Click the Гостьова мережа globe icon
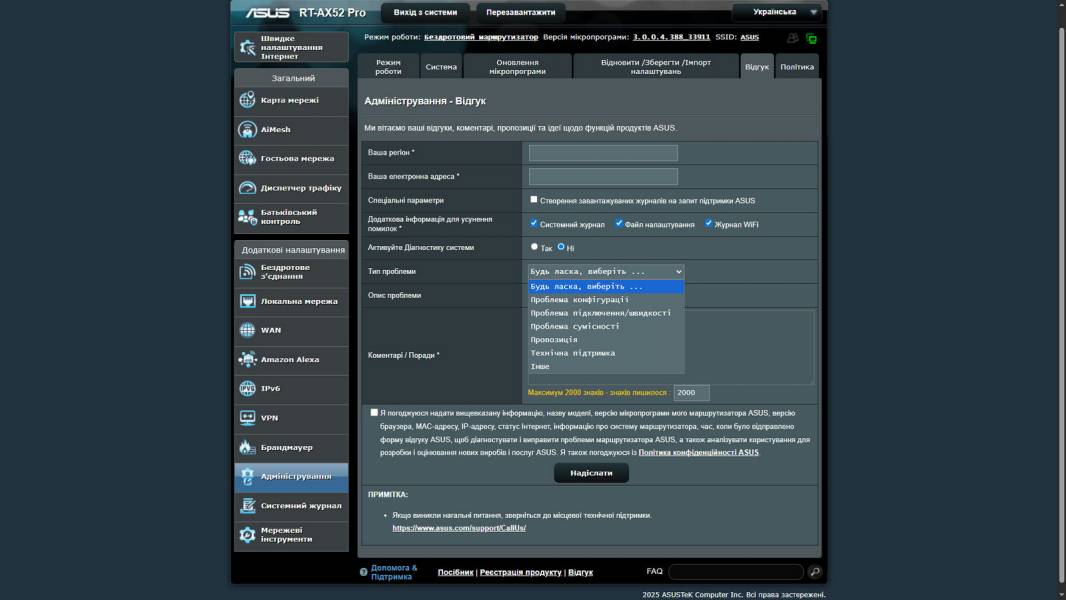The height and width of the screenshot is (600, 1066). (247, 158)
